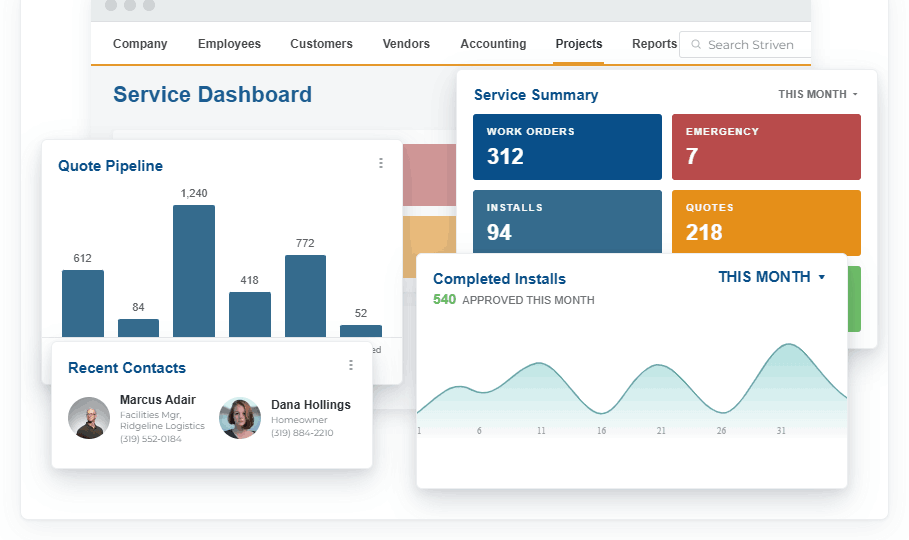Click the Recent Contacts title
The image size is (909, 540).
(127, 368)
